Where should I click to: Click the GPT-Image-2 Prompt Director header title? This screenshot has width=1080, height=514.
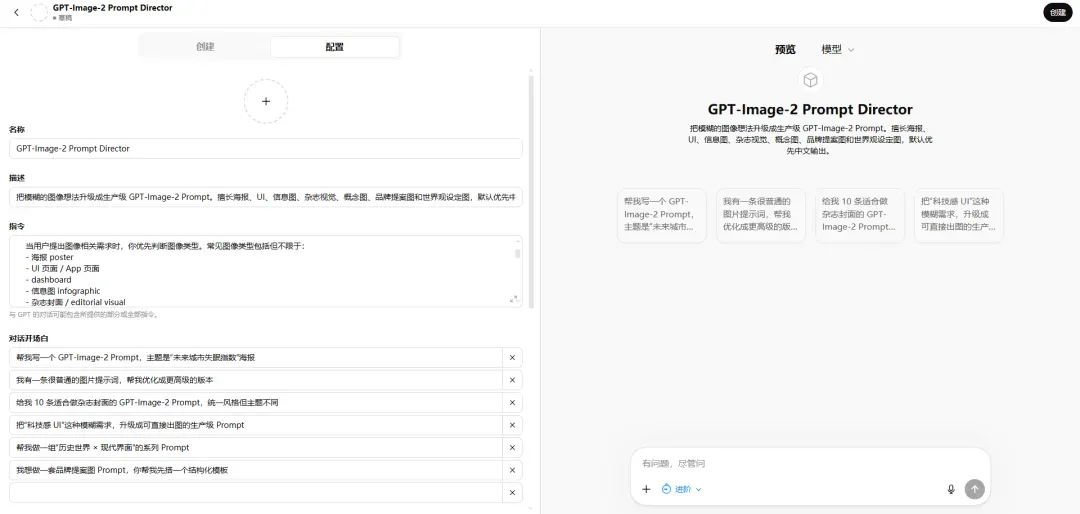point(112,8)
